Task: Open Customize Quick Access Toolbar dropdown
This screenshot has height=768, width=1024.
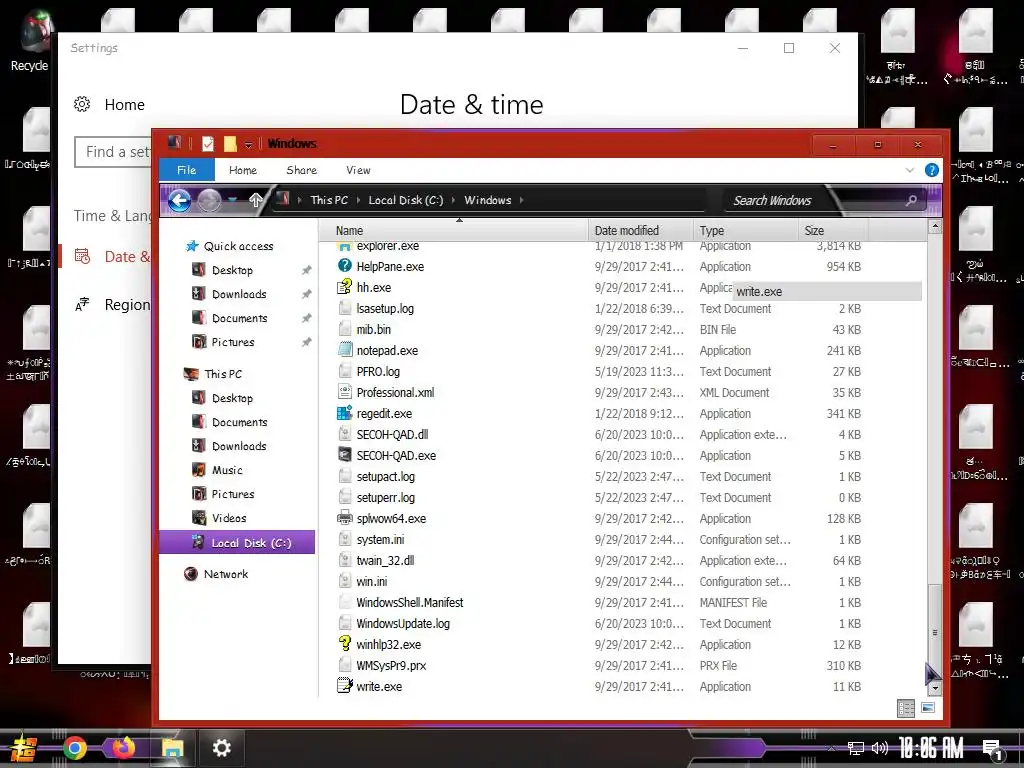Action: (x=248, y=144)
